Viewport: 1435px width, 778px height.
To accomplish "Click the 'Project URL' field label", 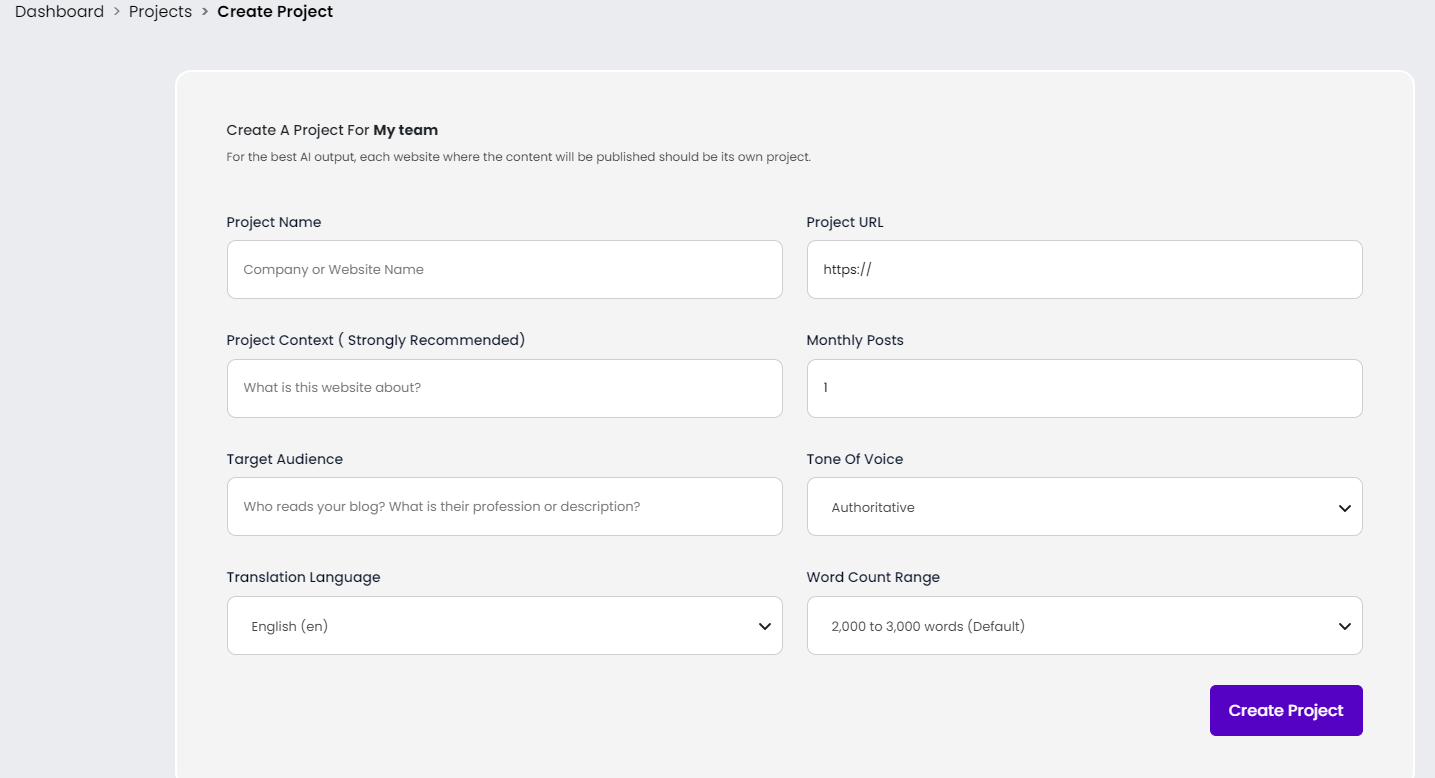I will click(x=845, y=222).
